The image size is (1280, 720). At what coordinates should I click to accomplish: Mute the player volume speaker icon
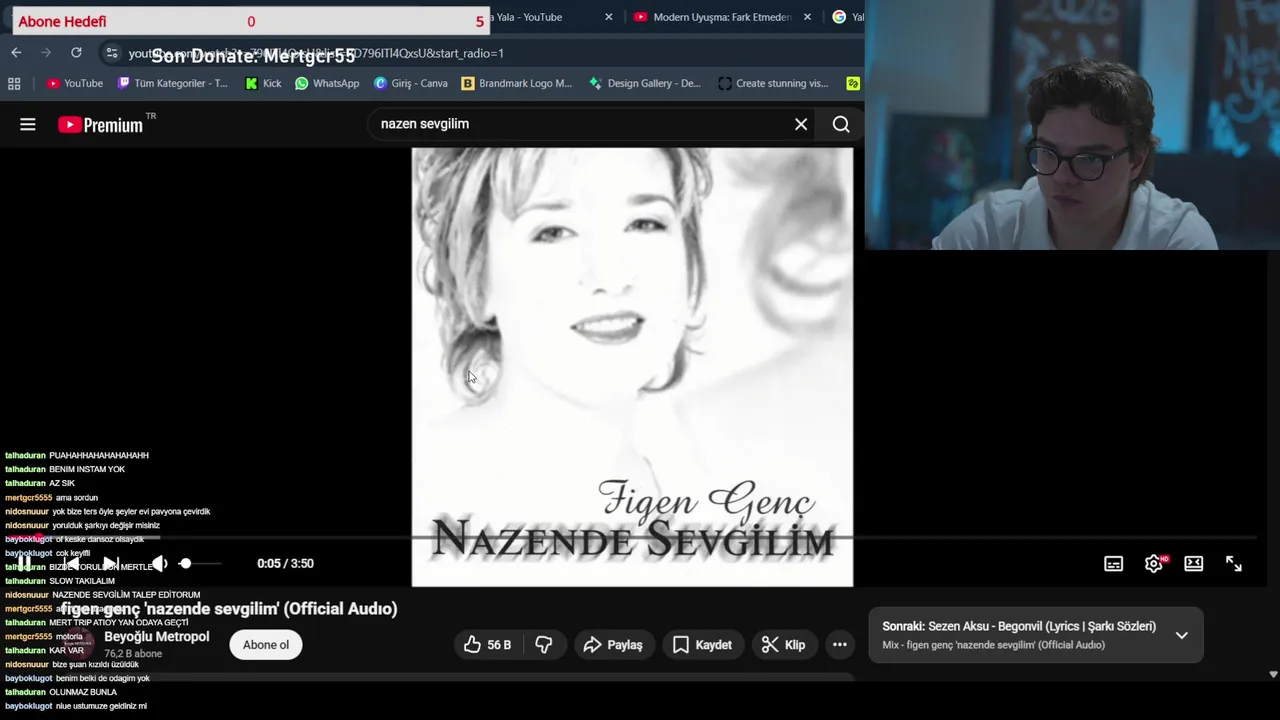point(158,563)
